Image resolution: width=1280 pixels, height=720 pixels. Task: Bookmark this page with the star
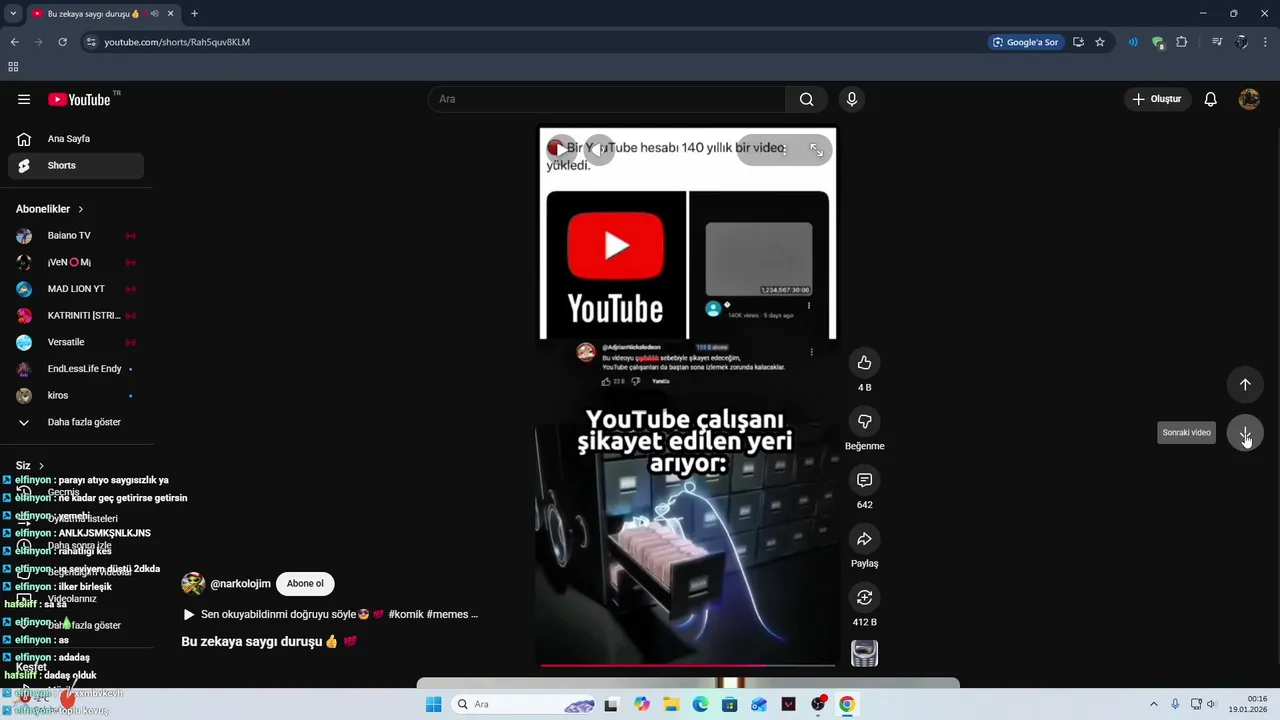pos(1100,42)
